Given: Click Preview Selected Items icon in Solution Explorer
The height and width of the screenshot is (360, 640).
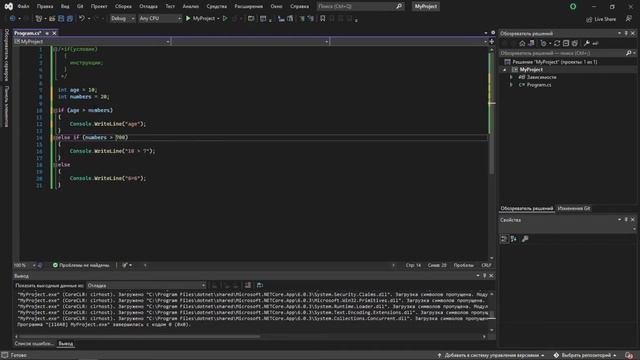Looking at the screenshot, I should tap(596, 43).
